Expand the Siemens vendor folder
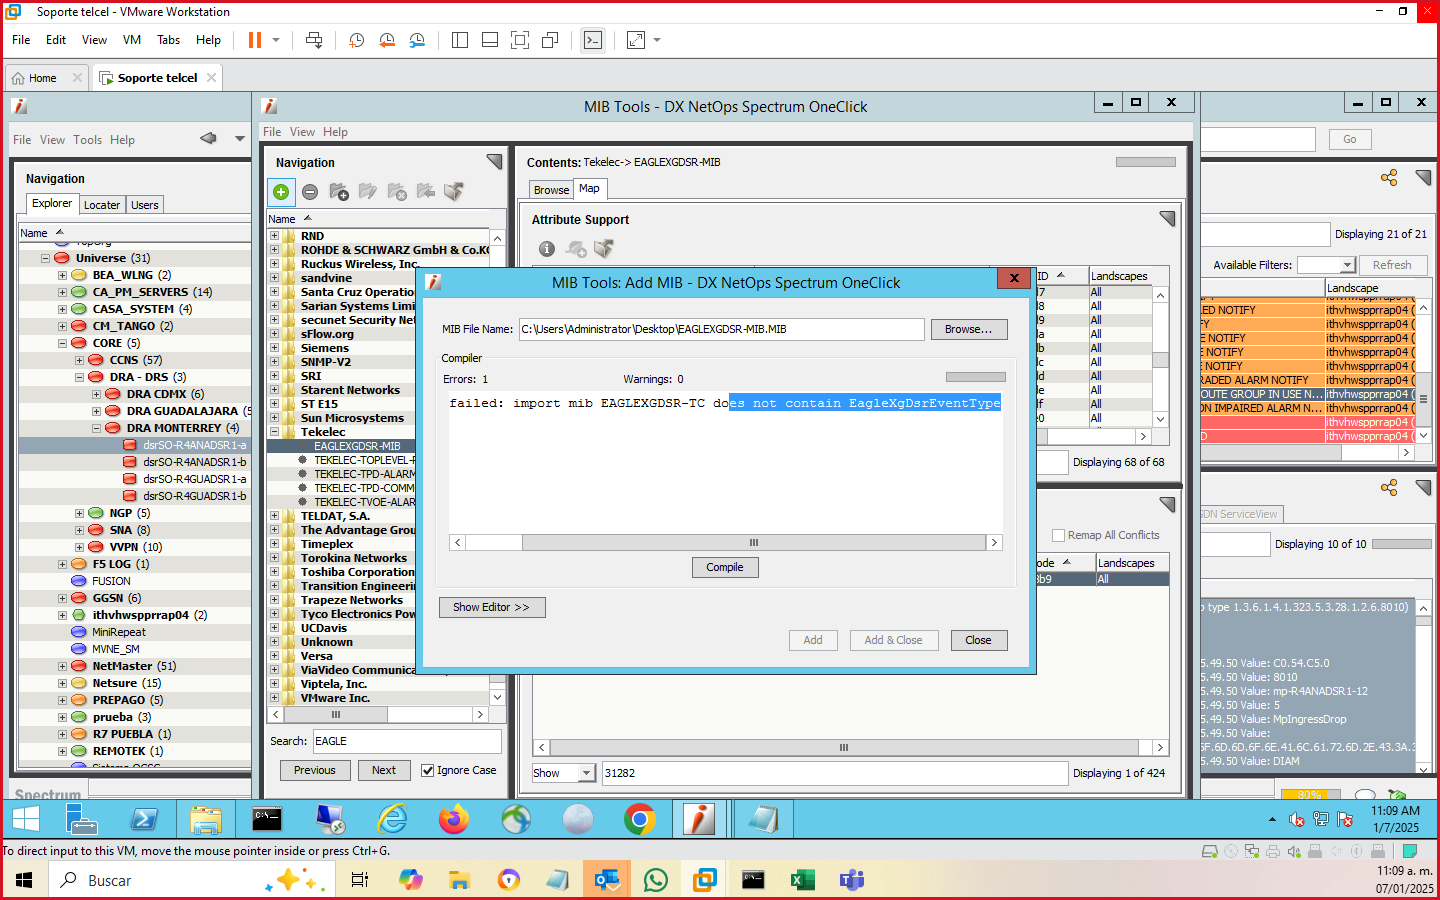1440x900 pixels. (274, 348)
